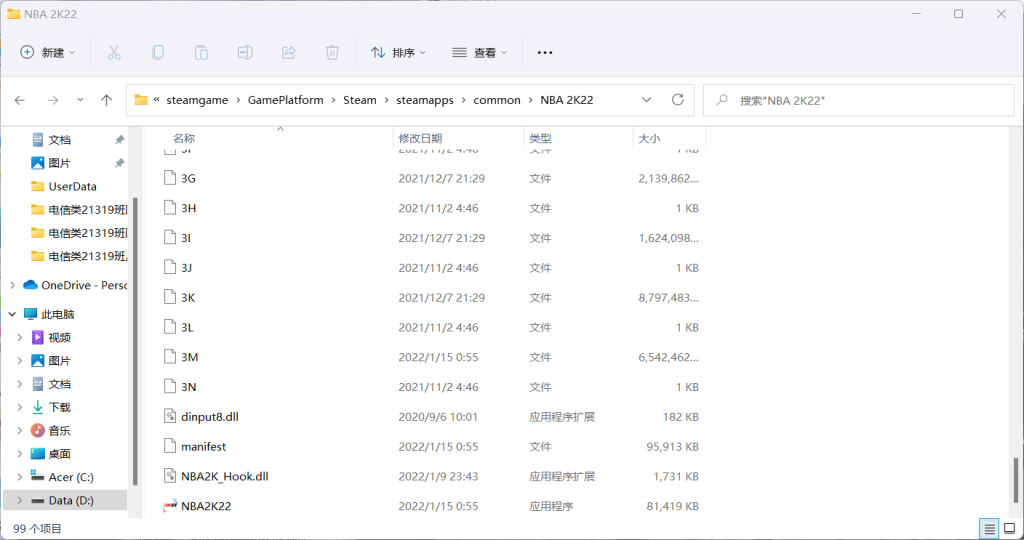Image resolution: width=1024 pixels, height=540 pixels.
Task: Select the file named 3H
Action: pyautogui.click(x=188, y=208)
